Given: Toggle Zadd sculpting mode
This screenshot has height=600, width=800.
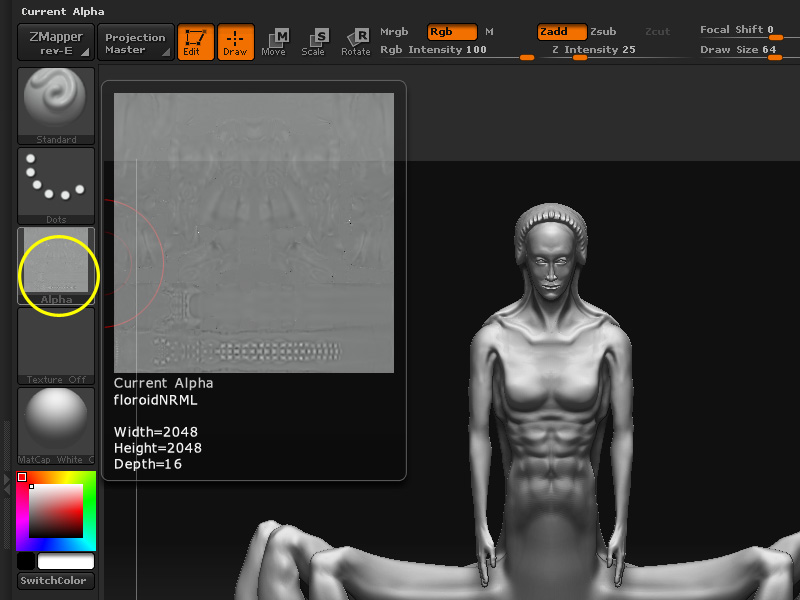Looking at the screenshot, I should (x=560, y=31).
